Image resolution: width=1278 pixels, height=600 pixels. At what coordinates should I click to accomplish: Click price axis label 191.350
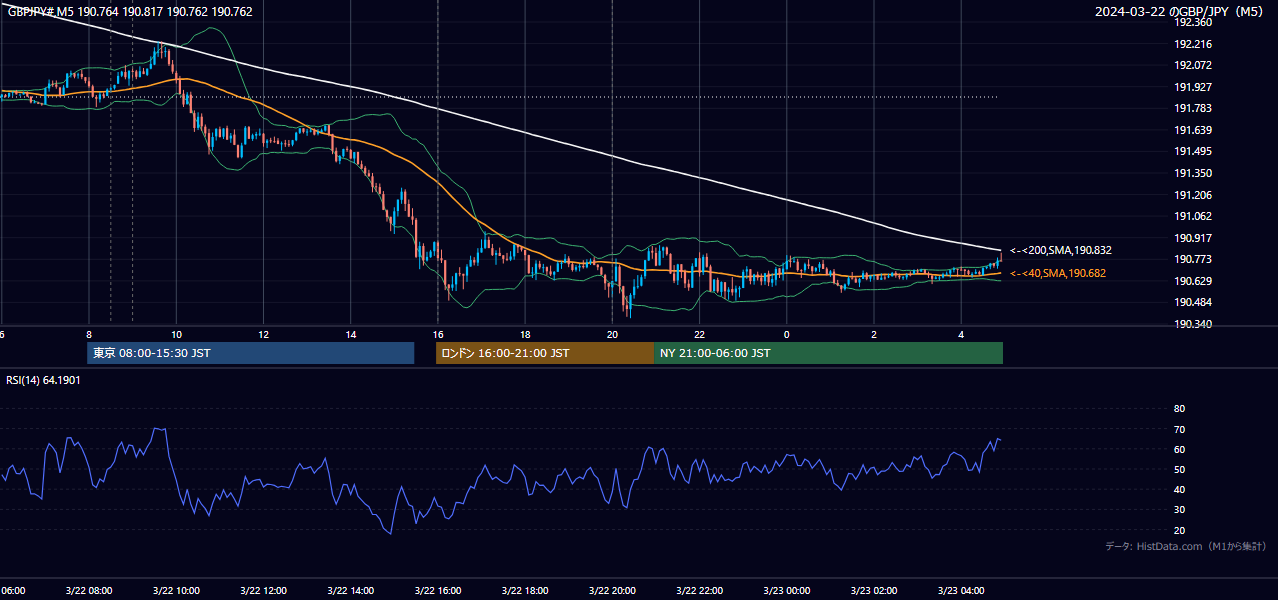pos(1192,173)
